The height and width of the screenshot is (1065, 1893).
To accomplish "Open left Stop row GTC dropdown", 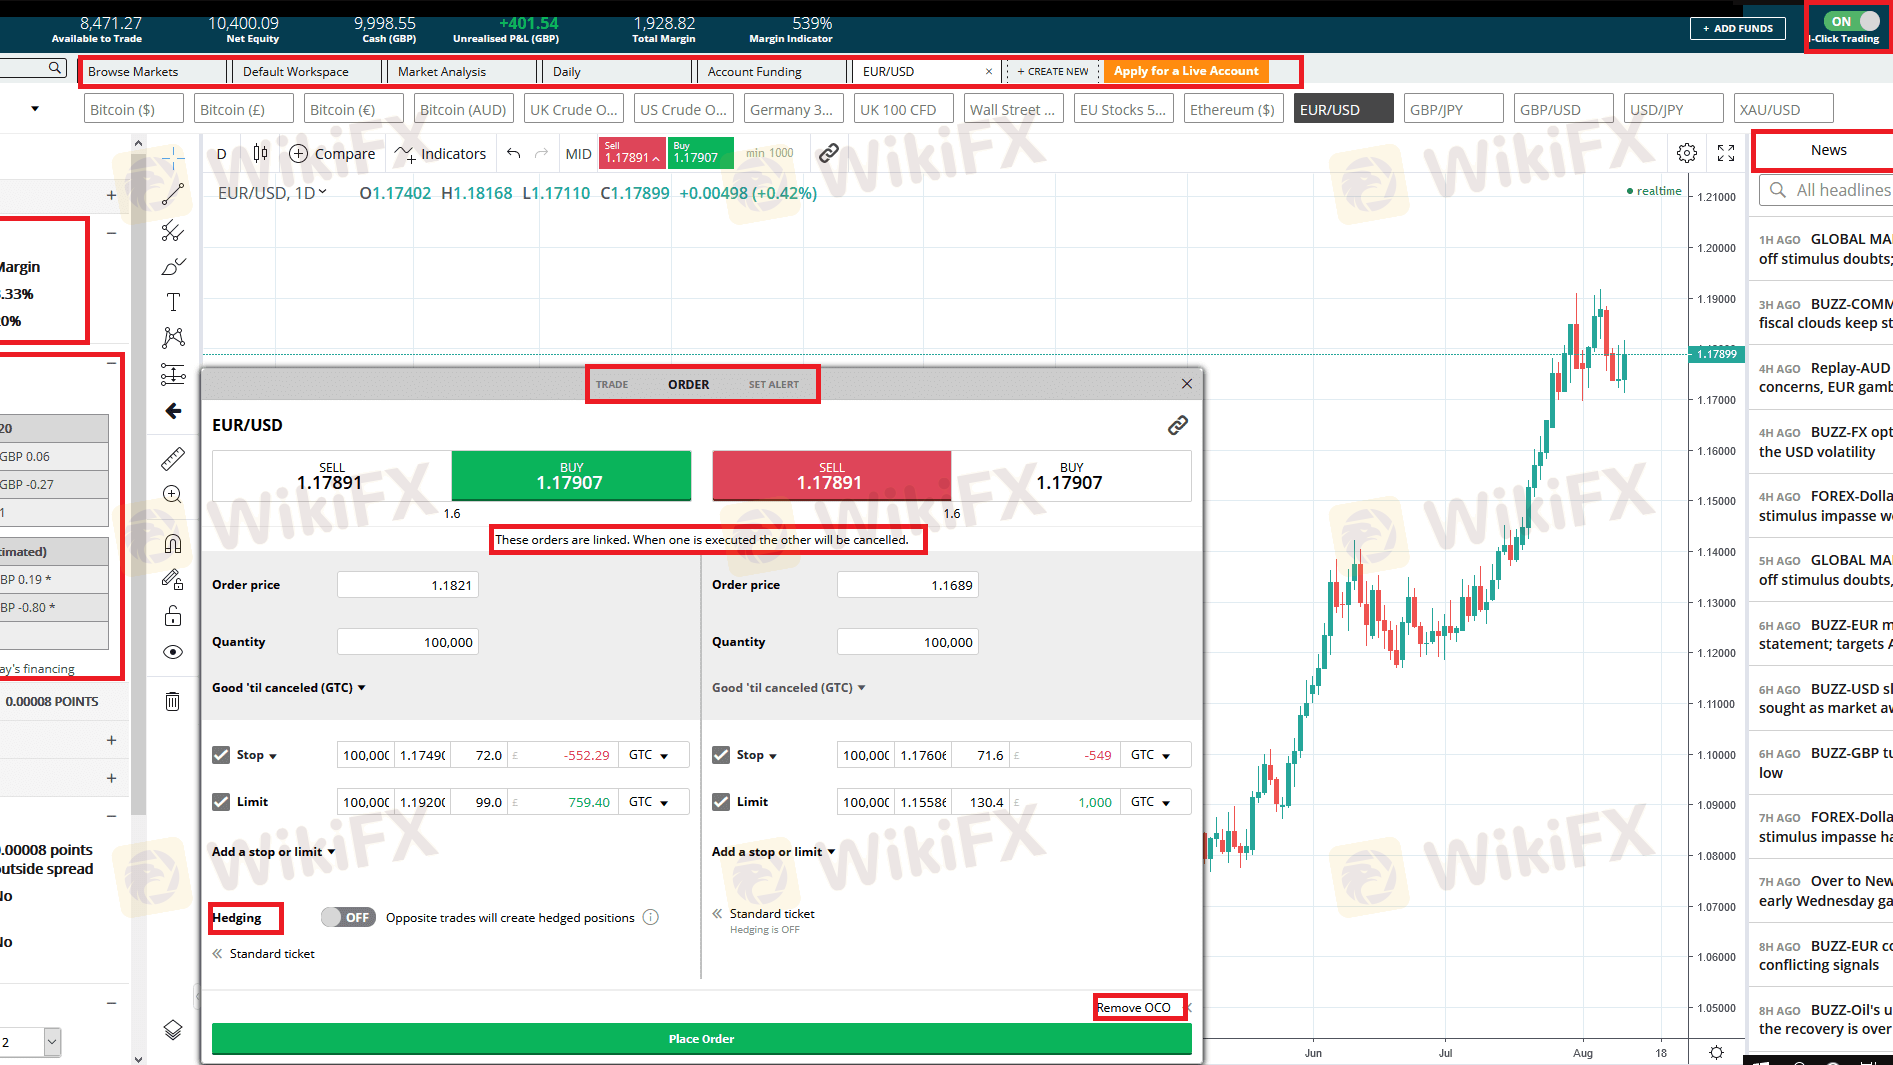I will pos(654,755).
